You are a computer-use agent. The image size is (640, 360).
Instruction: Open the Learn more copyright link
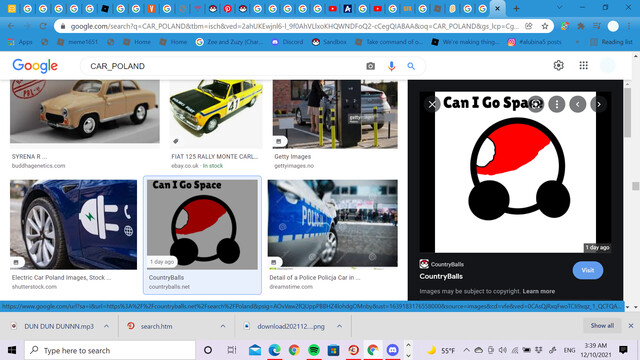[538, 291]
